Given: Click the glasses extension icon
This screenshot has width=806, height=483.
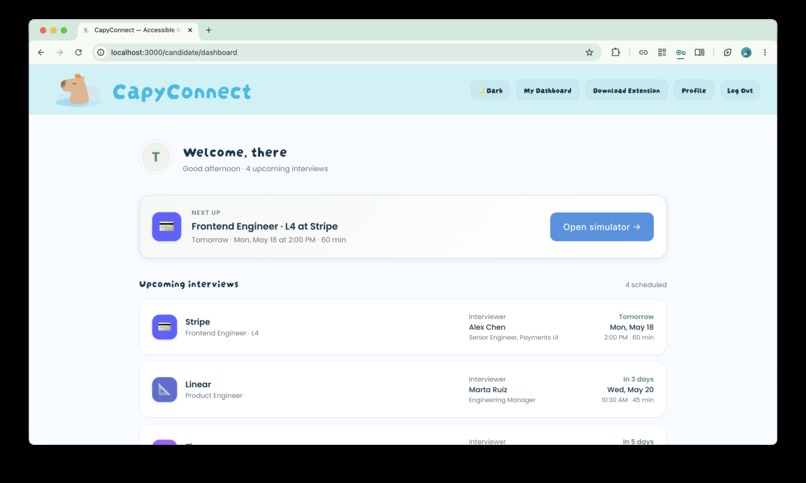Looking at the screenshot, I should click(x=681, y=52).
